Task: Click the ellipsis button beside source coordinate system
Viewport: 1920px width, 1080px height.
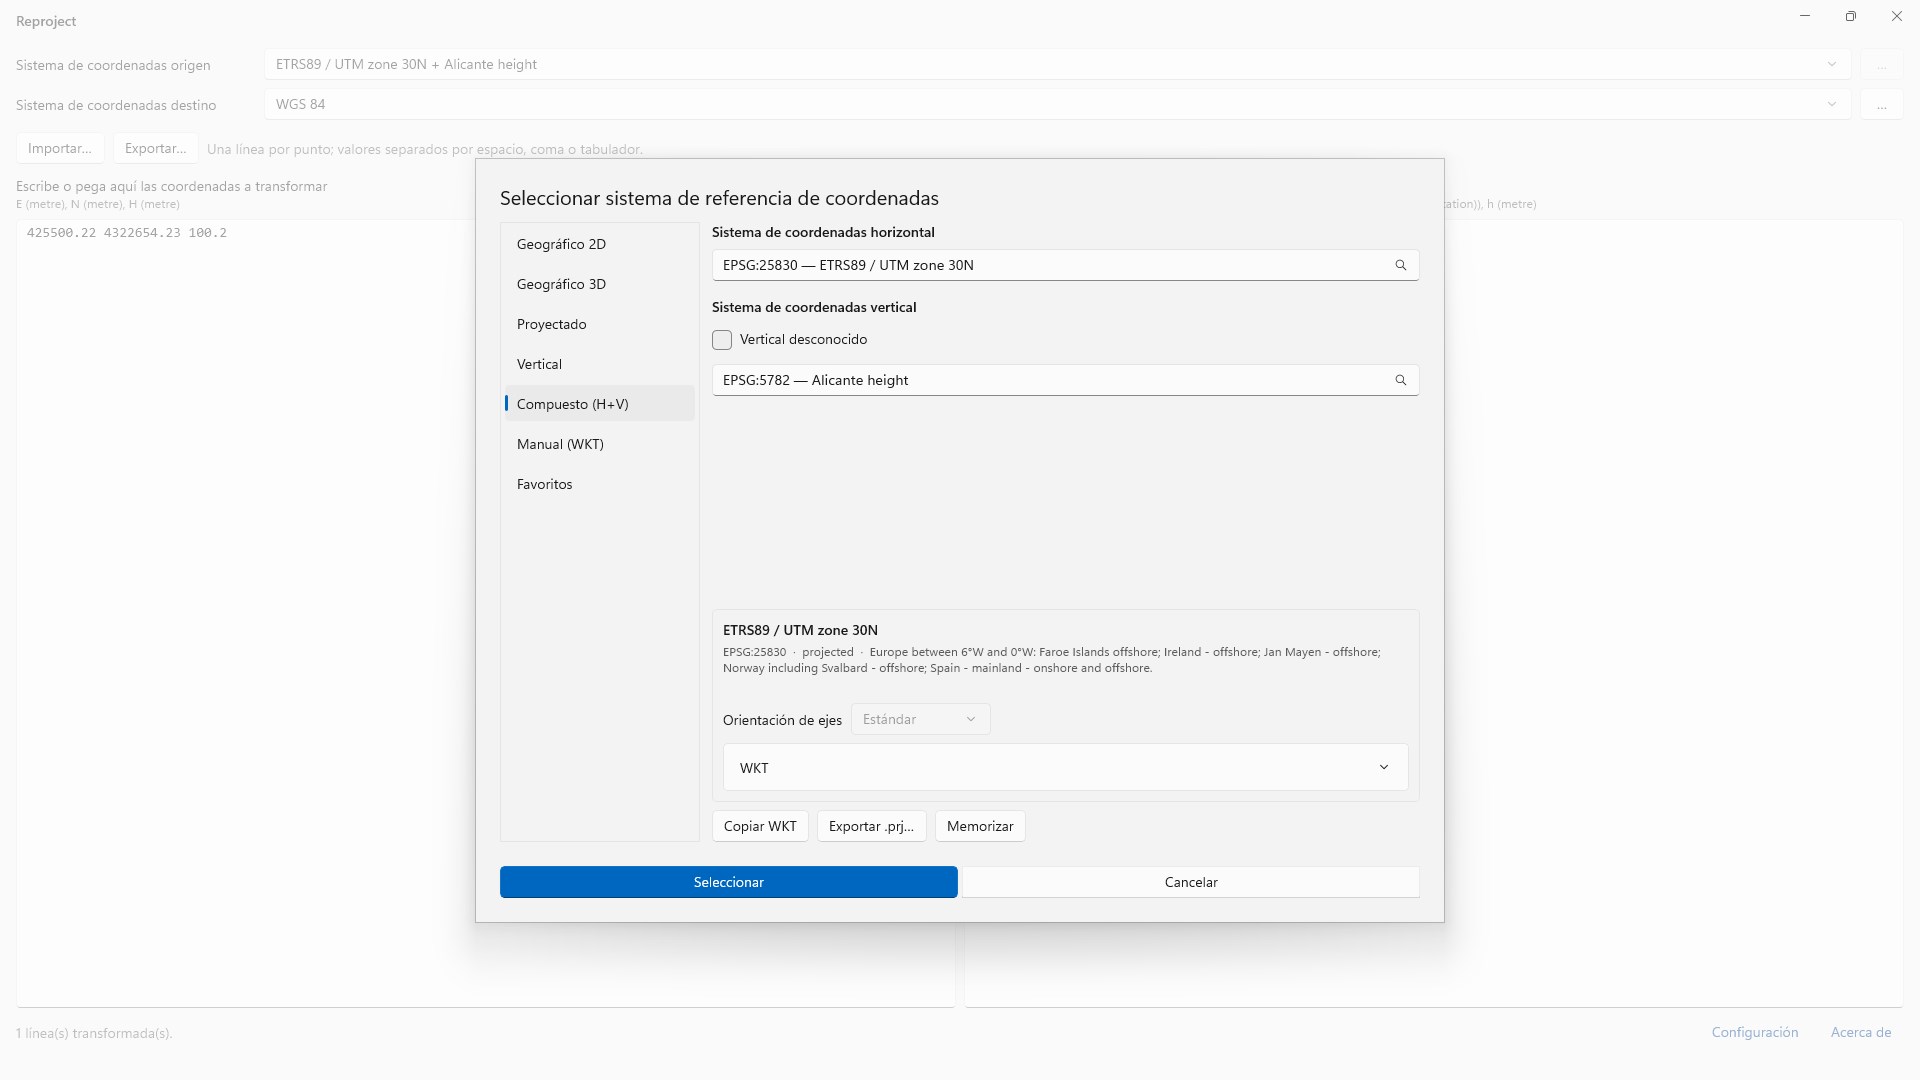Action: tap(1881, 64)
